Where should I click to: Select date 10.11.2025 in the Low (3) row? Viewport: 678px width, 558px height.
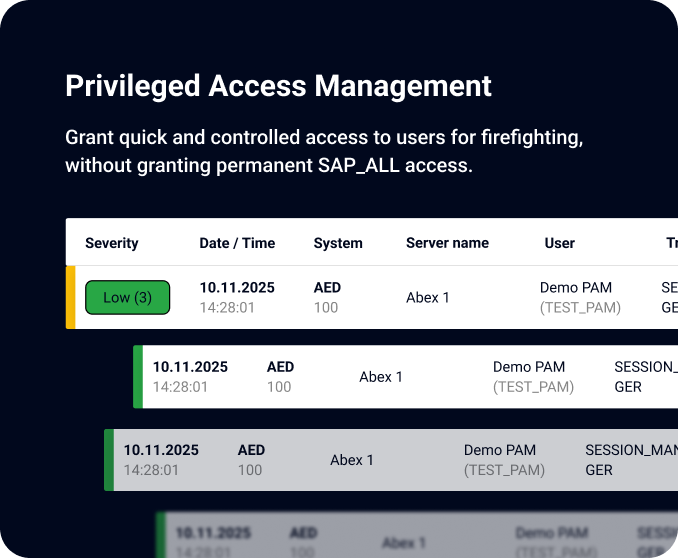[237, 288]
